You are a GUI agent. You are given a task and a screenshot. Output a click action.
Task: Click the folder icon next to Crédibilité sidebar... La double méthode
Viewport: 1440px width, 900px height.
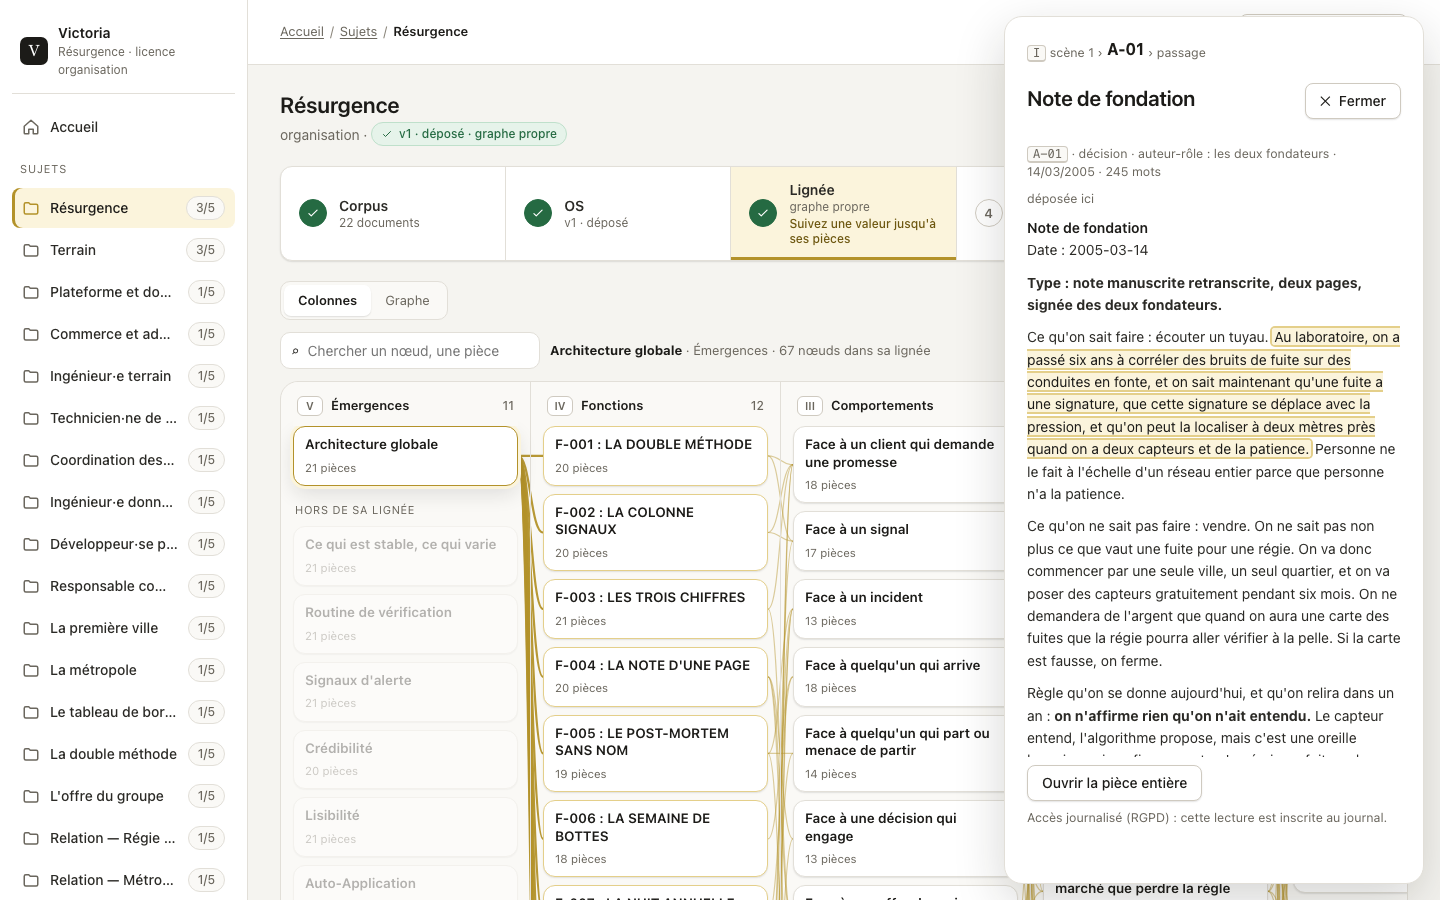pyautogui.click(x=31, y=754)
